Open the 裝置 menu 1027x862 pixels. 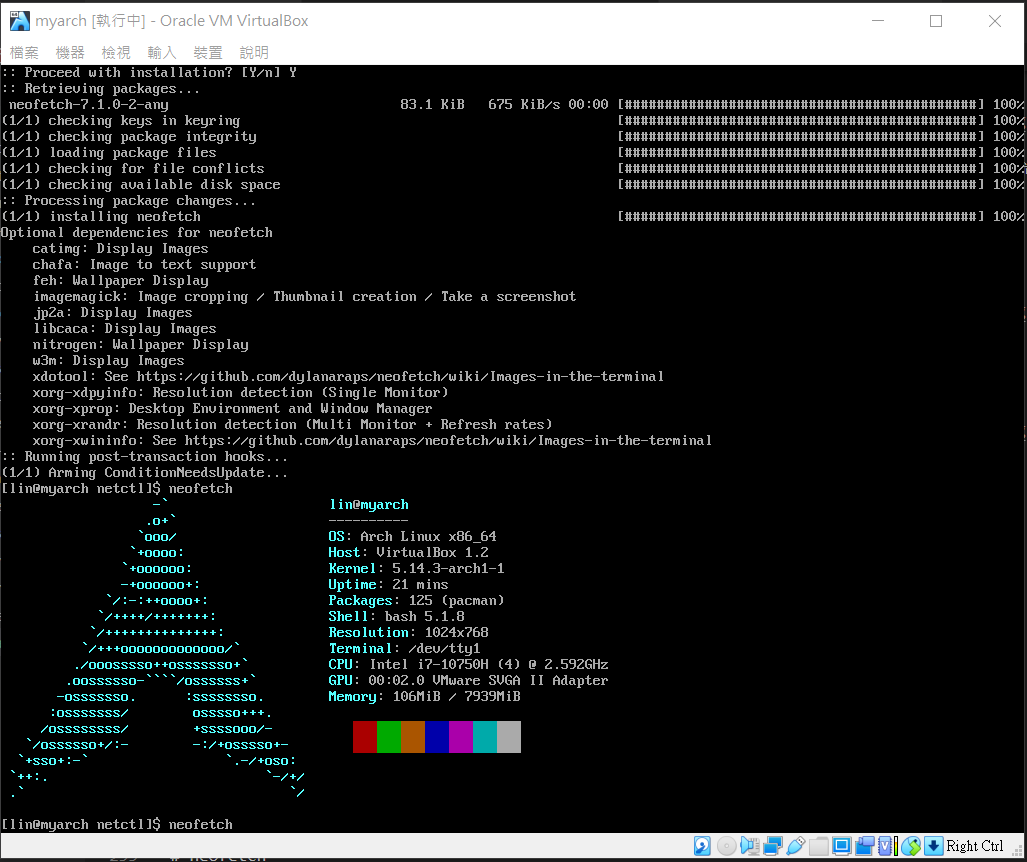pyautogui.click(x=208, y=52)
